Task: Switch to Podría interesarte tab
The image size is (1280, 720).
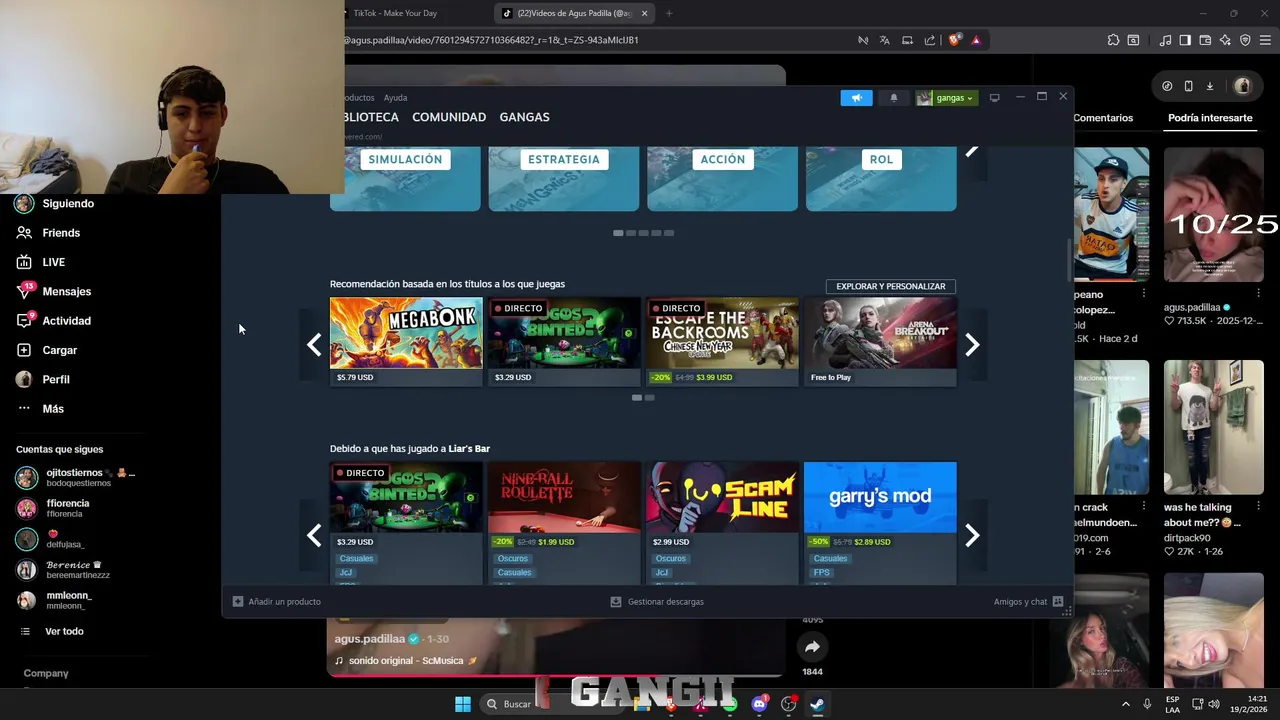Action: (1210, 118)
